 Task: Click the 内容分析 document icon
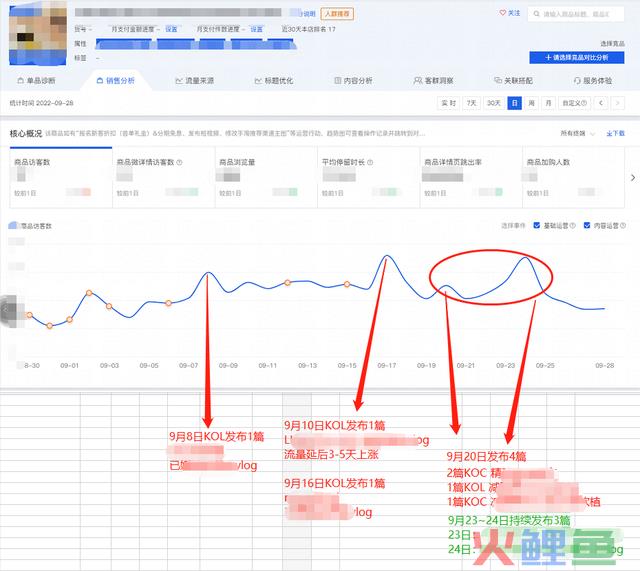tap(338, 80)
